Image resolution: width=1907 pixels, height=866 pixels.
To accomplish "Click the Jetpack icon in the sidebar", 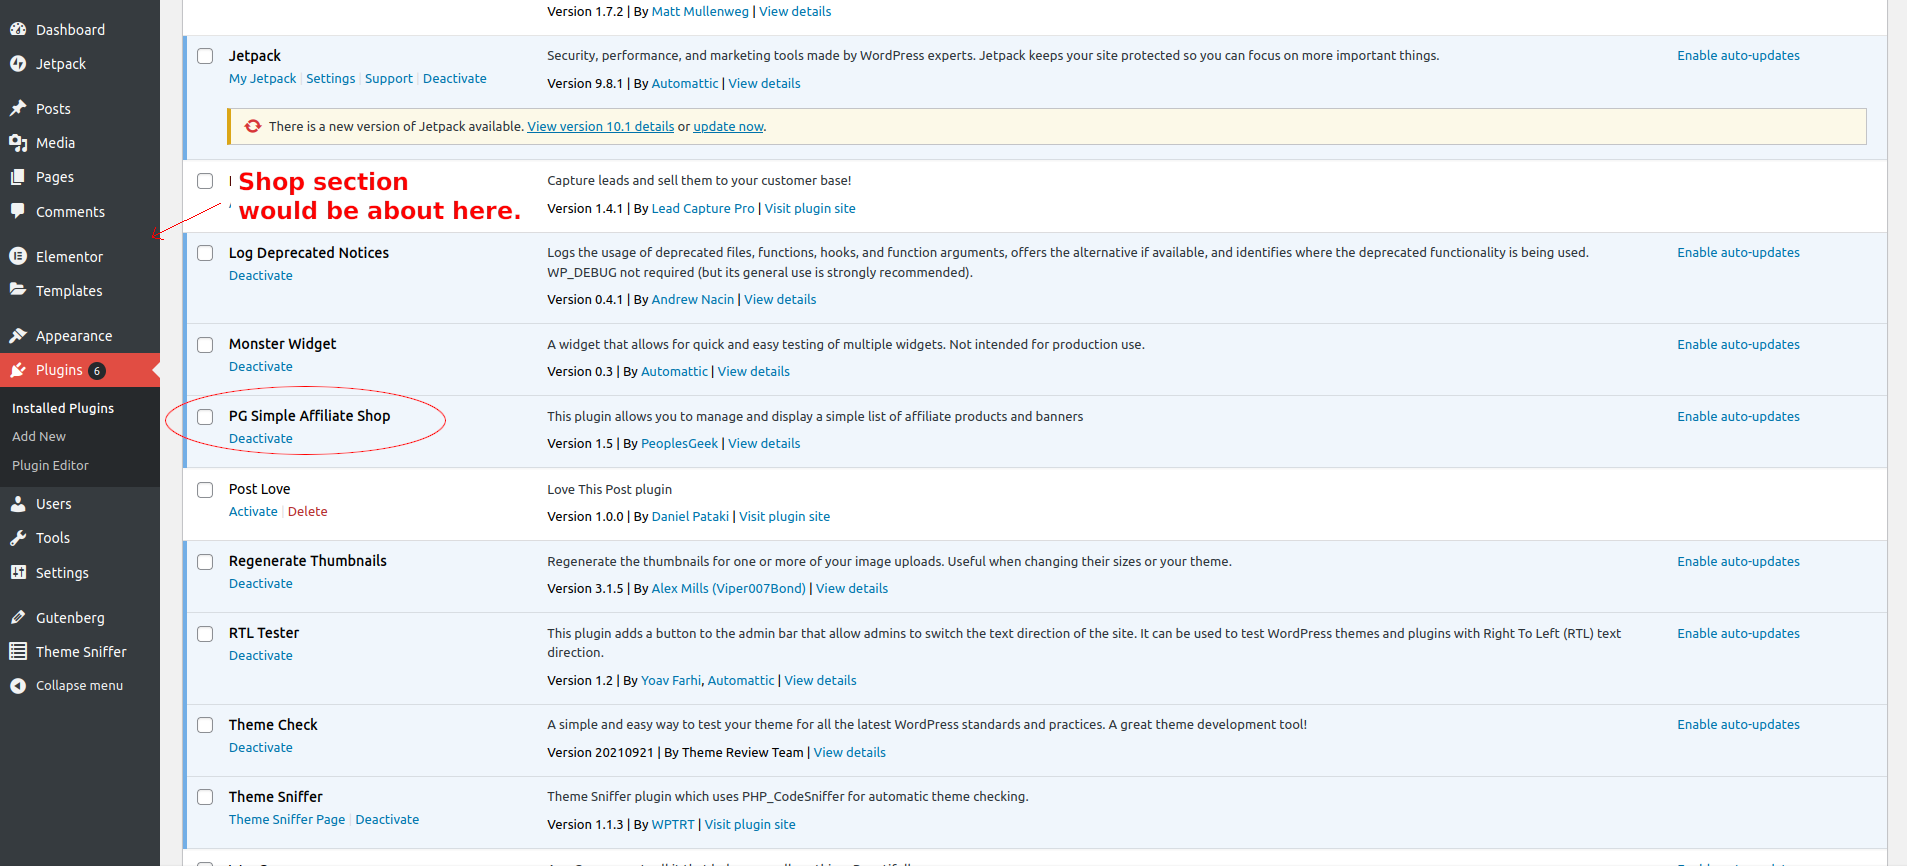I will pos(18,64).
